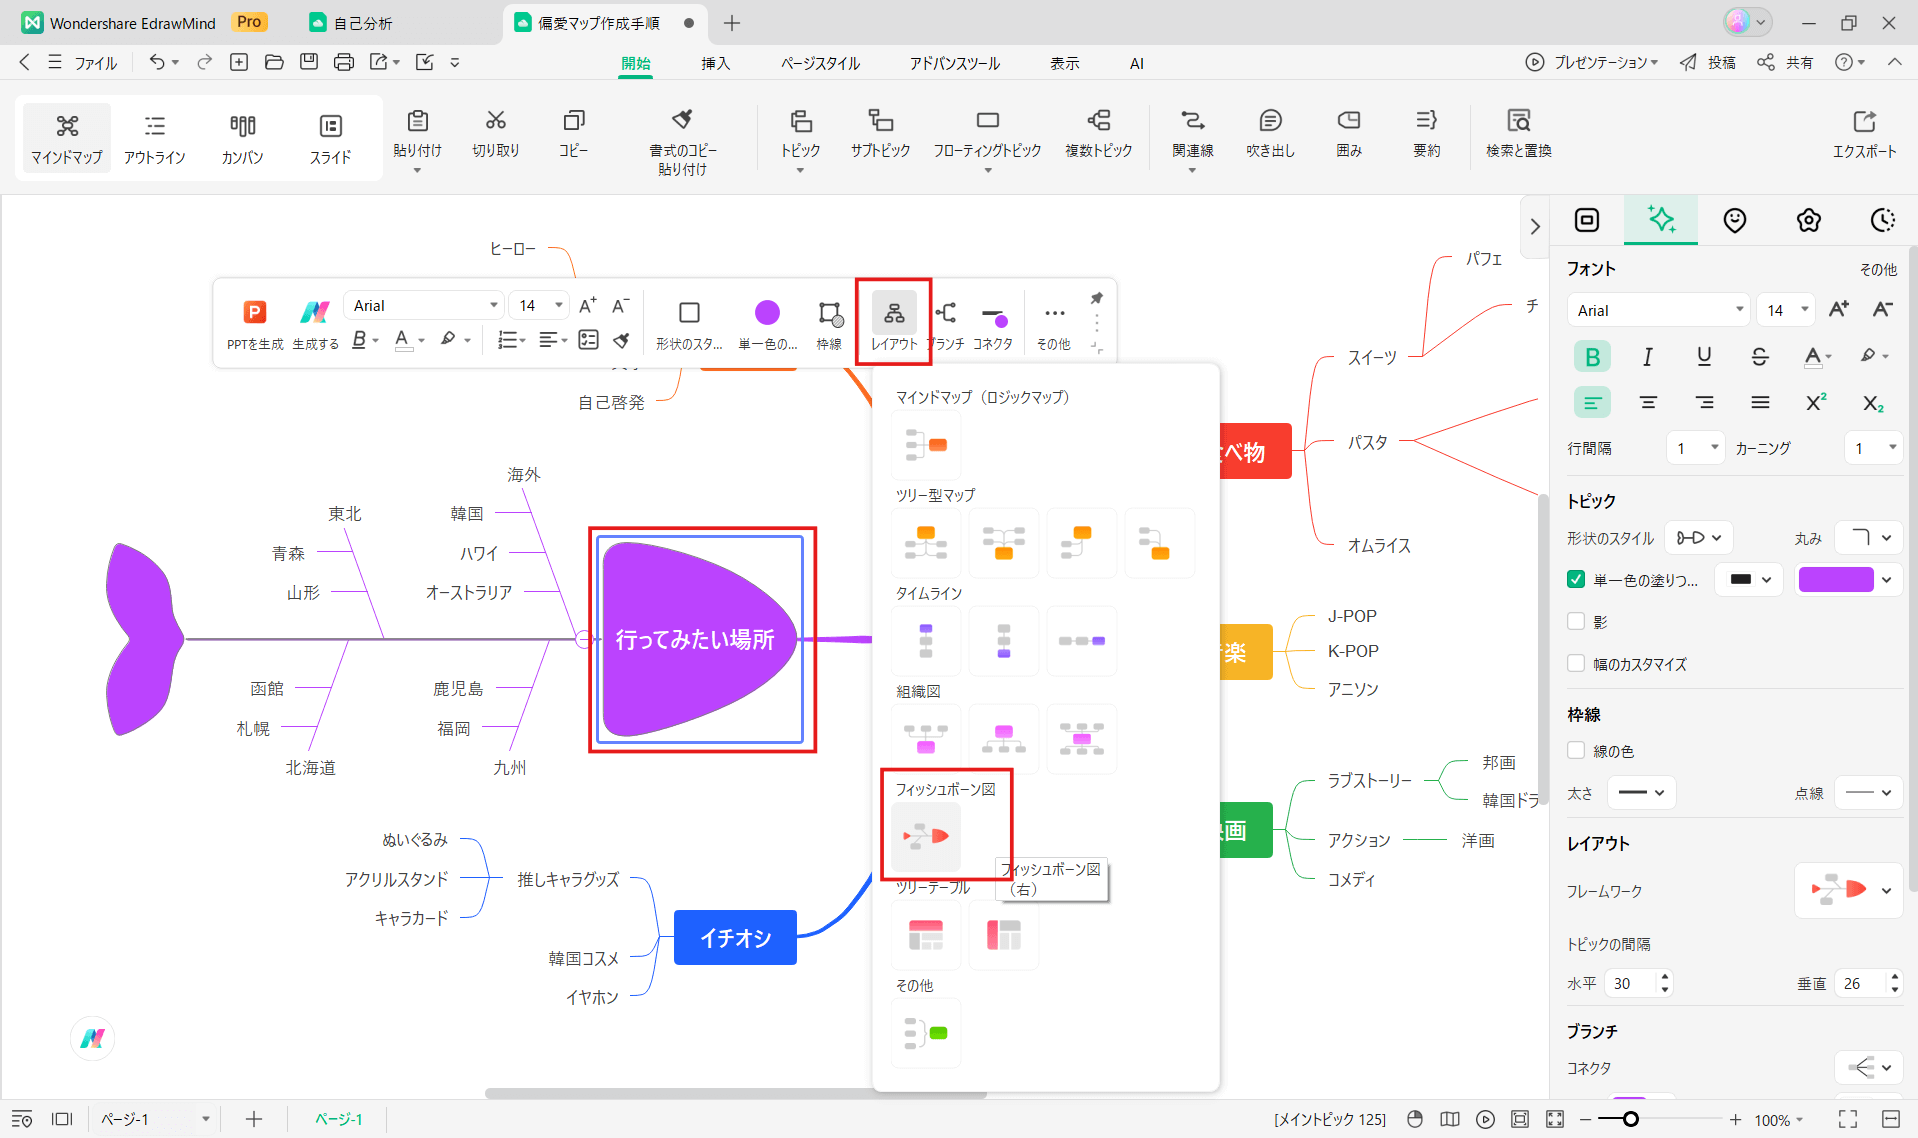
Task: Switch to Outline view (アウトライン)
Action: (154, 138)
